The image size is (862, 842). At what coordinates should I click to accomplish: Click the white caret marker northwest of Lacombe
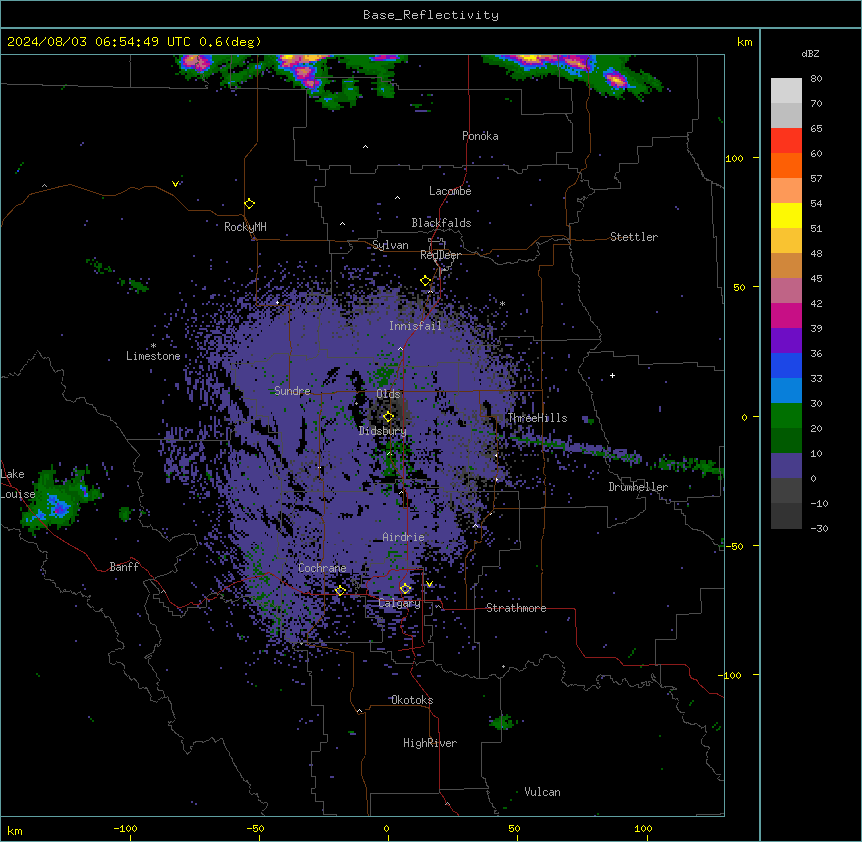pos(397,197)
